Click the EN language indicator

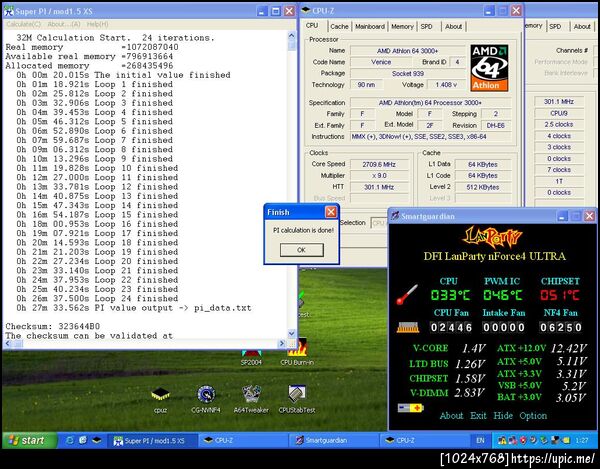480,440
